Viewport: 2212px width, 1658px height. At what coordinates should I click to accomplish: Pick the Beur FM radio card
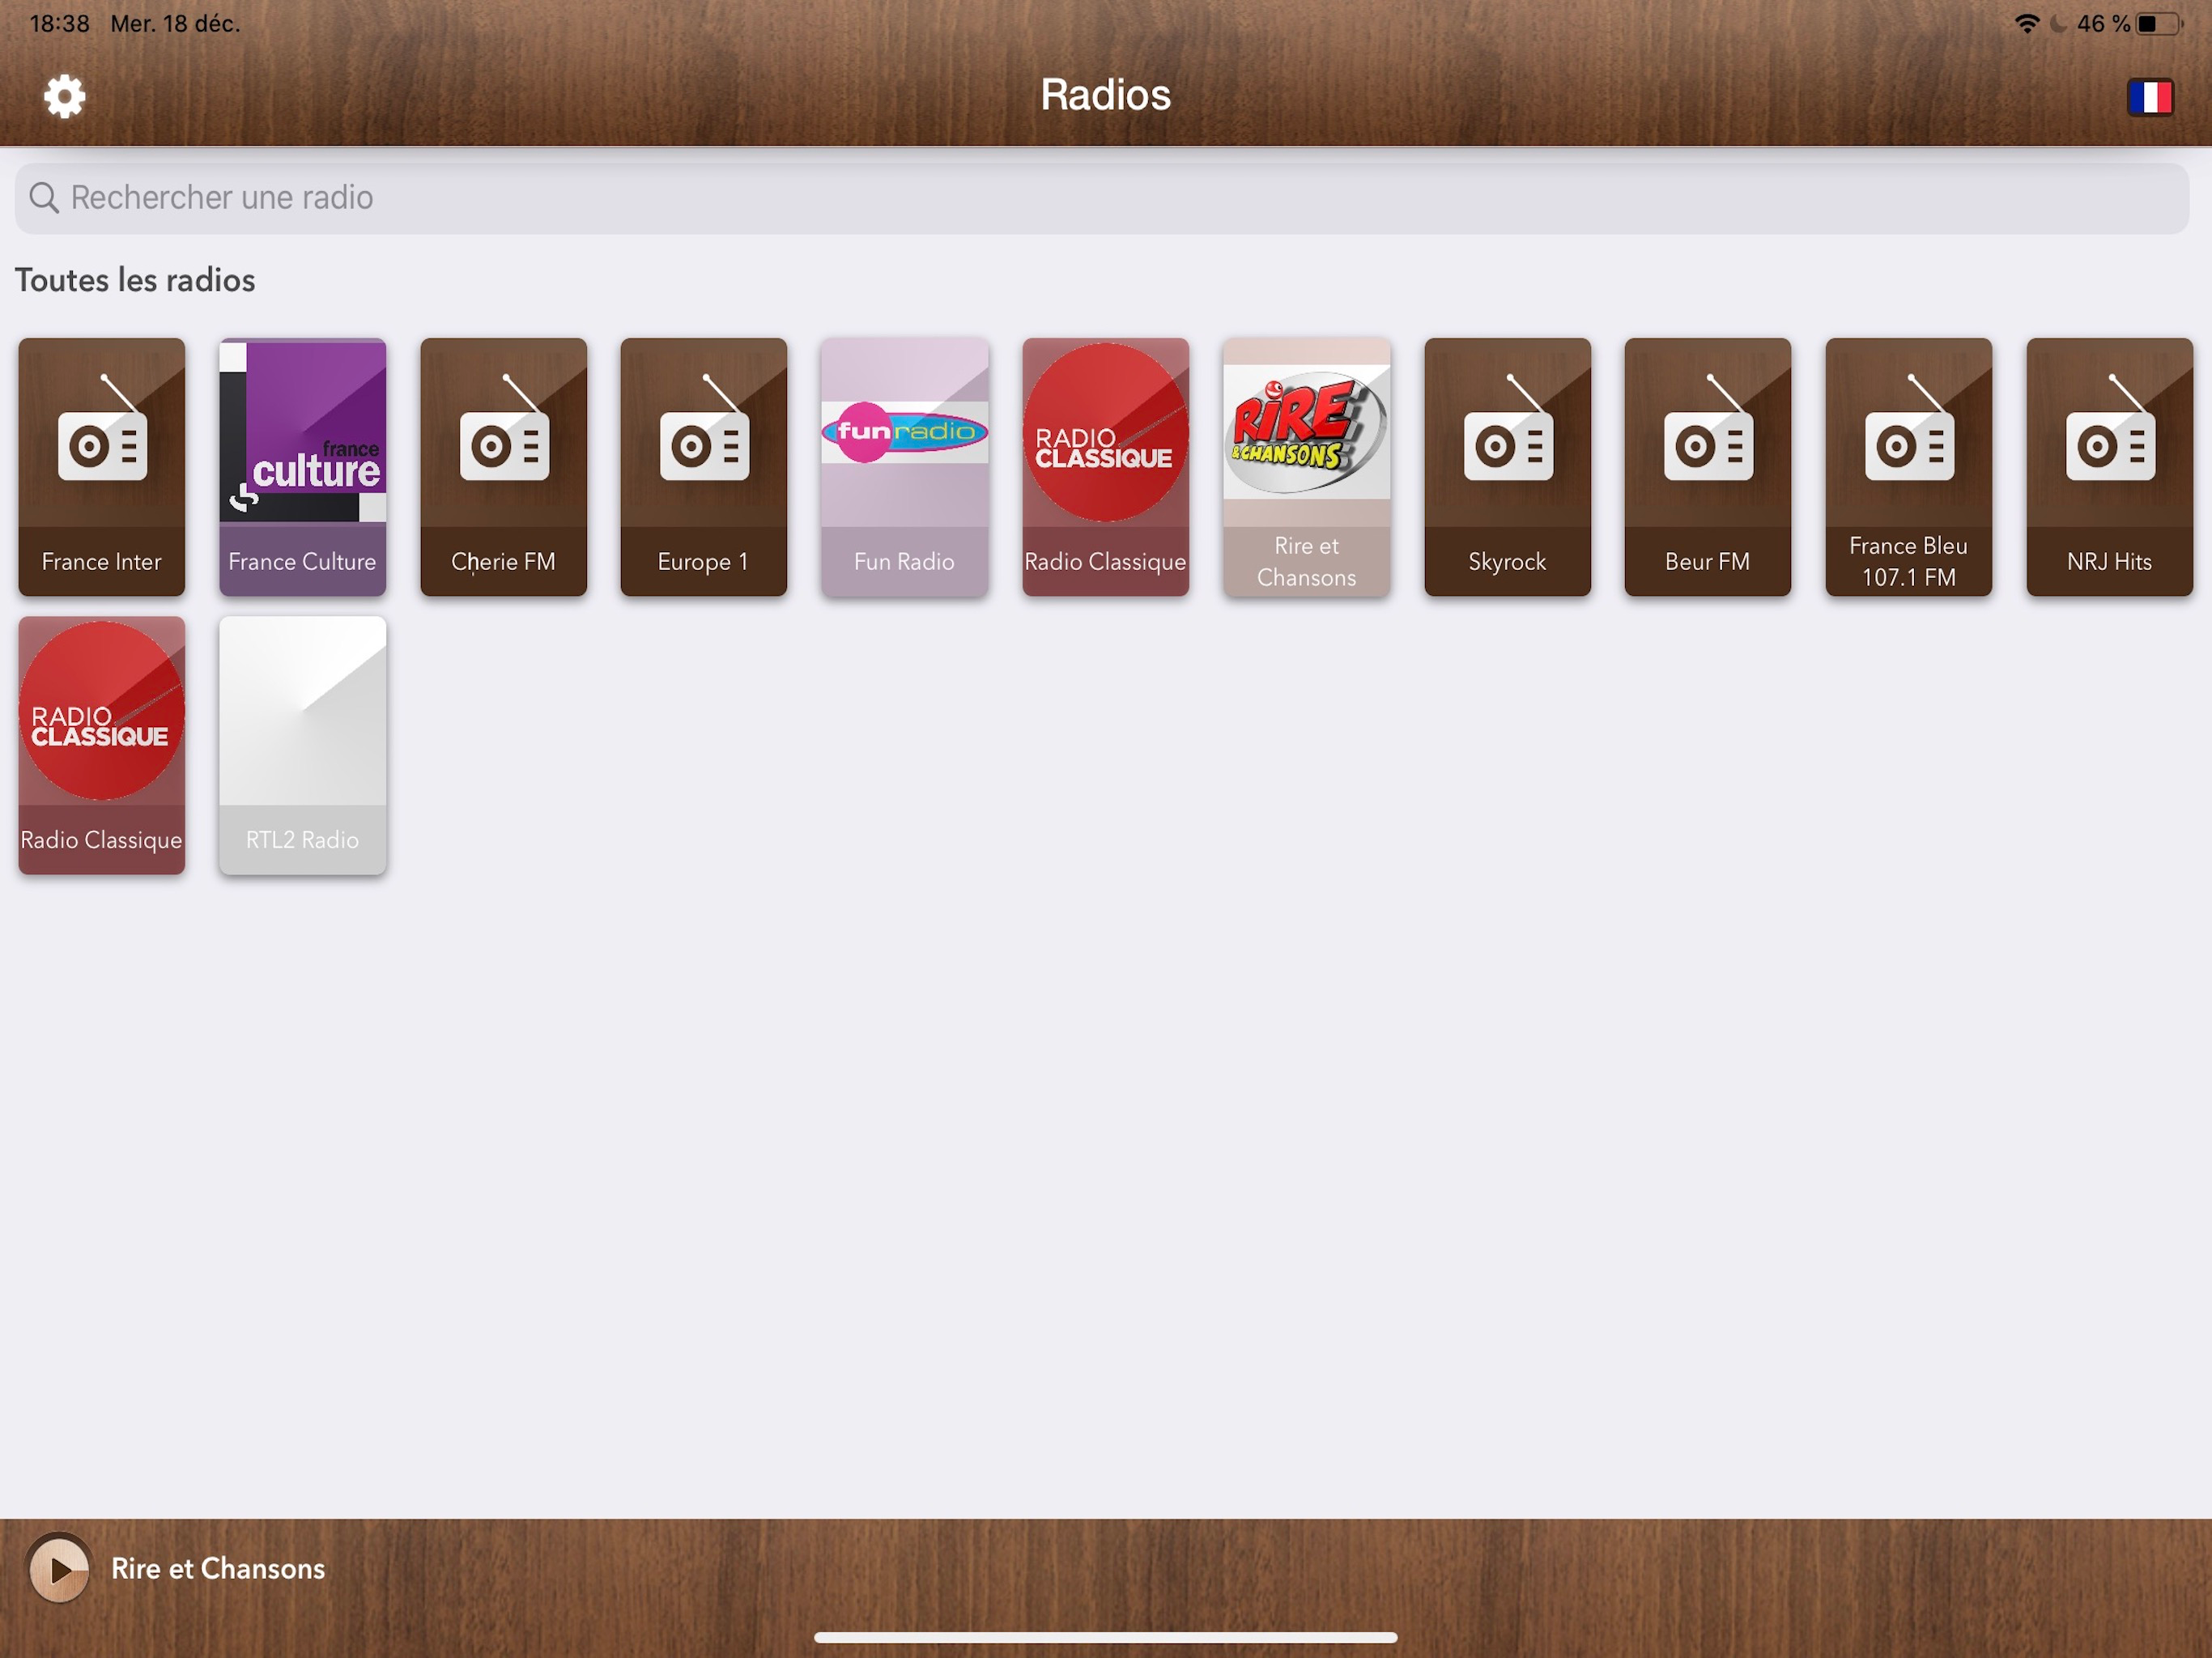tap(1708, 467)
